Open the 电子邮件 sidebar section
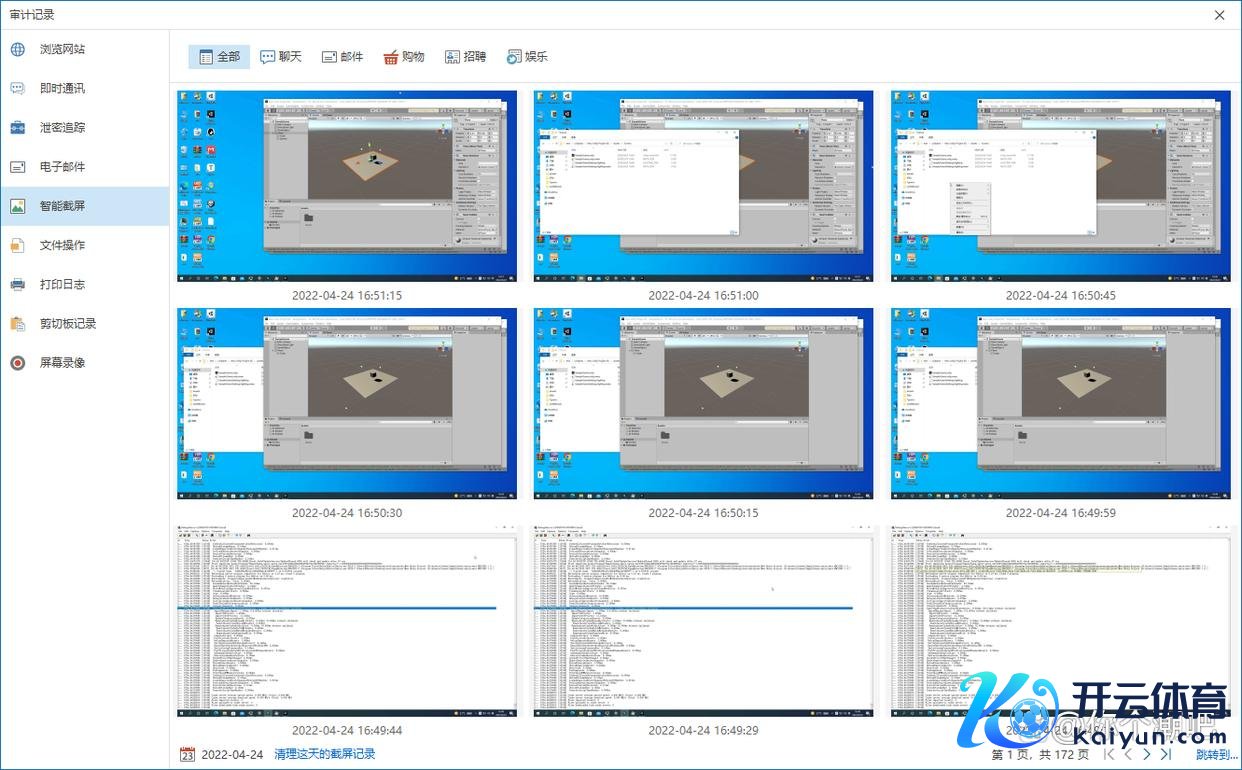 click(62, 167)
